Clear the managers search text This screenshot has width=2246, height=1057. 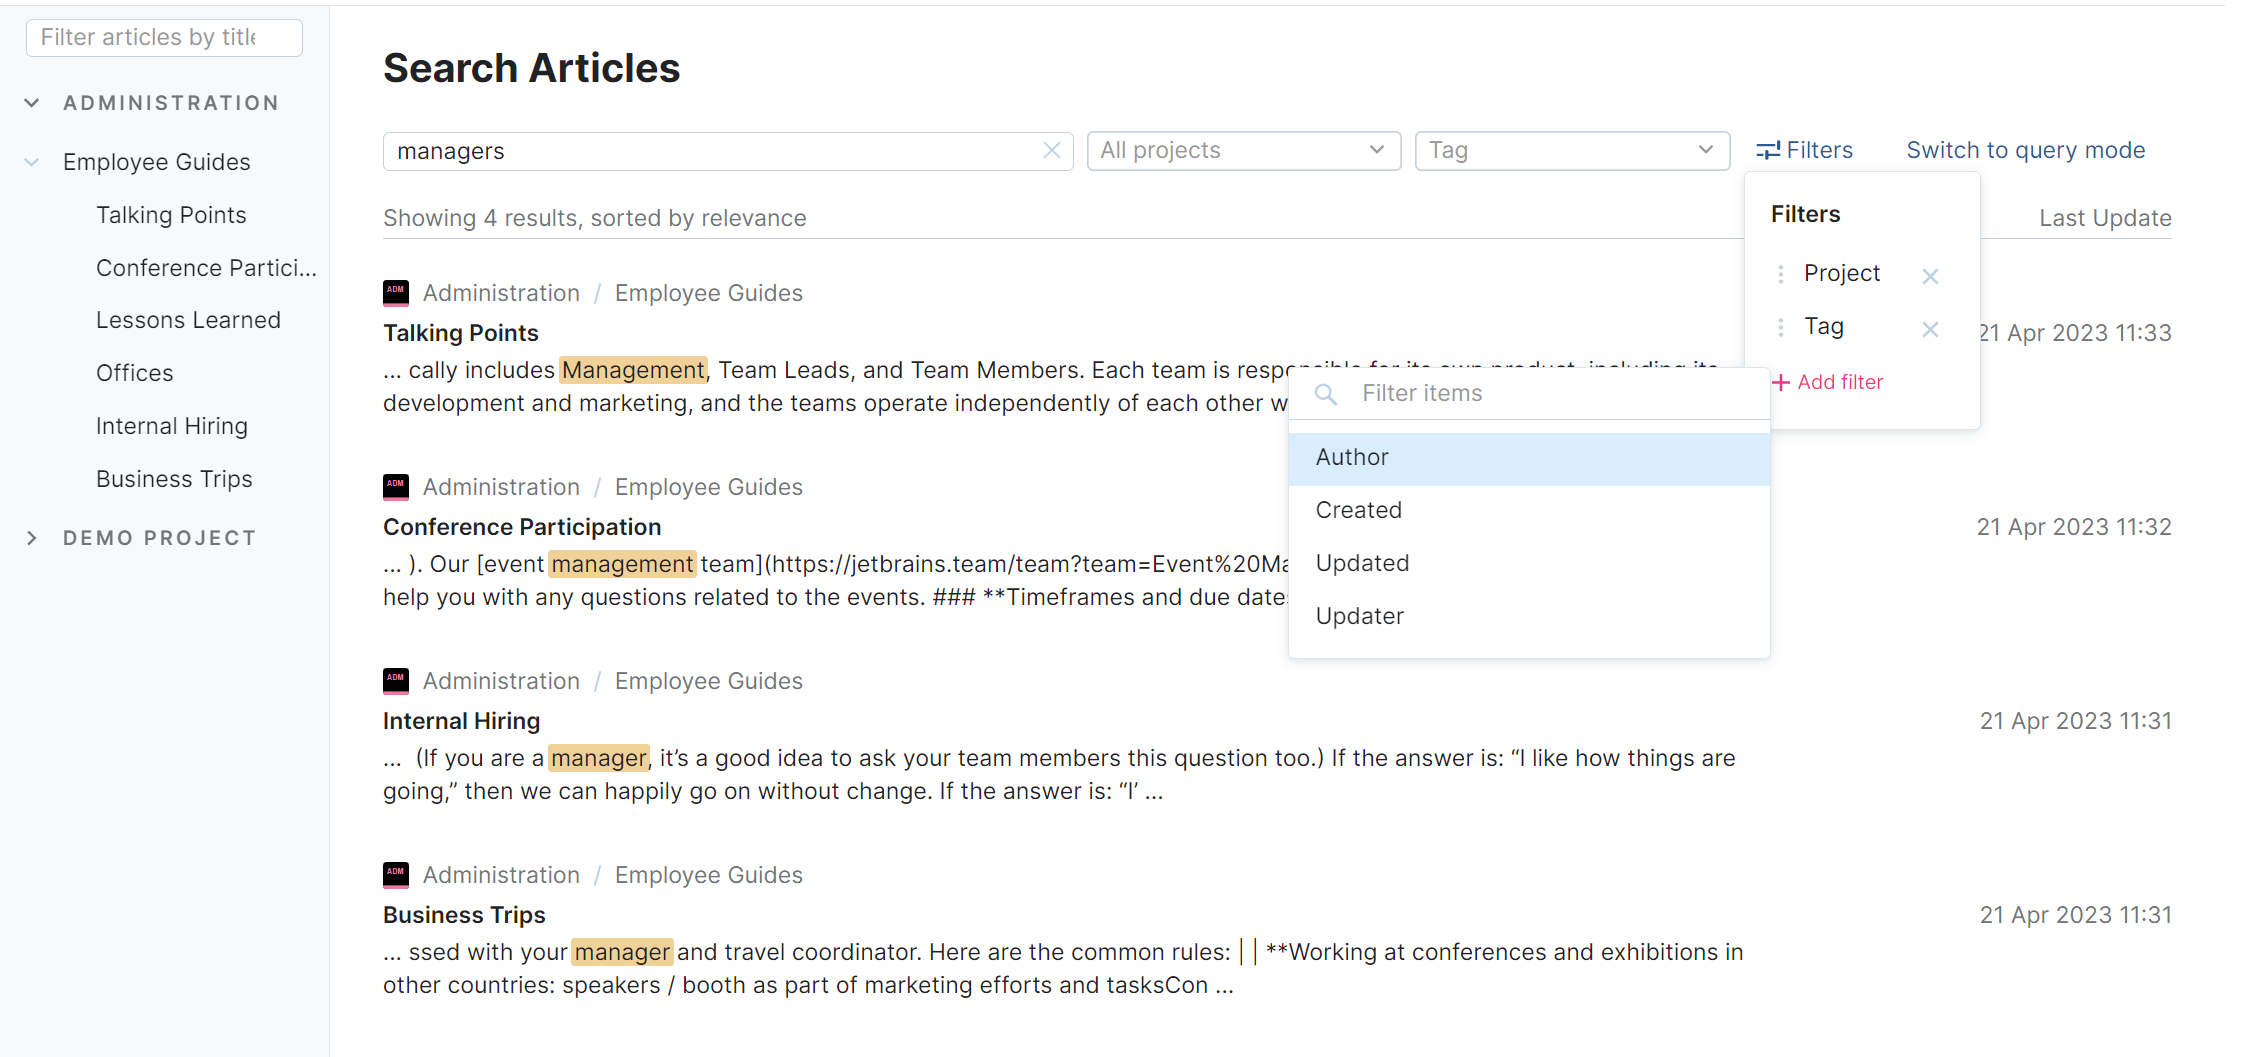pos(1051,151)
